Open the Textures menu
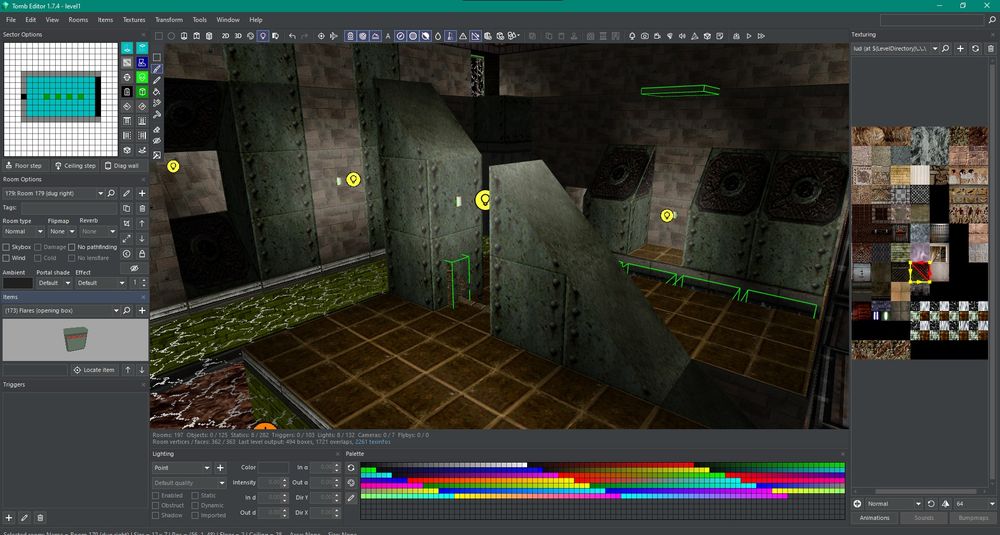The height and width of the screenshot is (535, 1000). point(134,20)
